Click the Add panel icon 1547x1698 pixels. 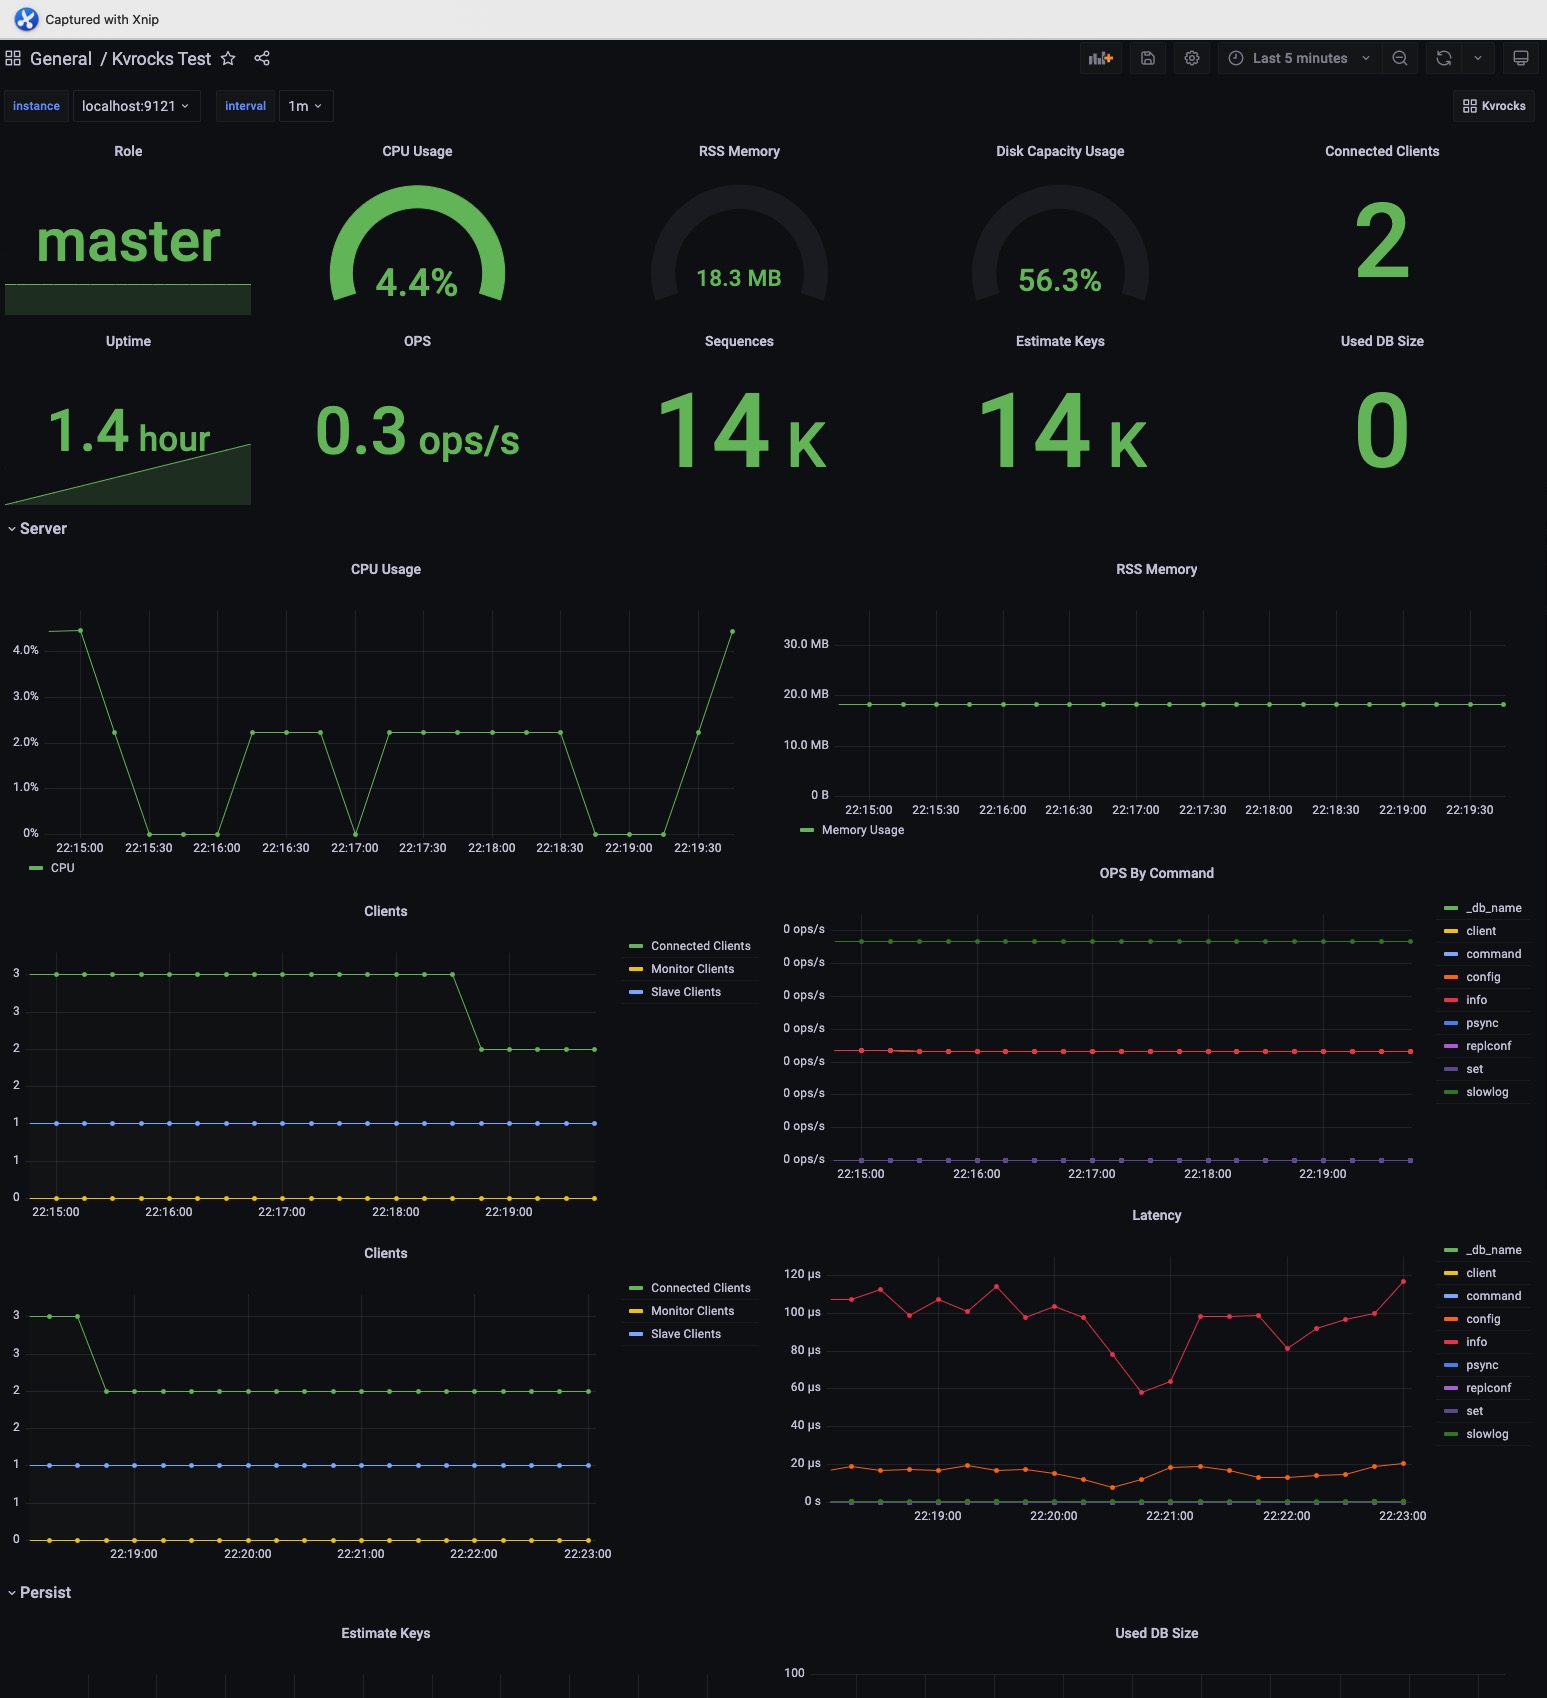pyautogui.click(x=1100, y=58)
